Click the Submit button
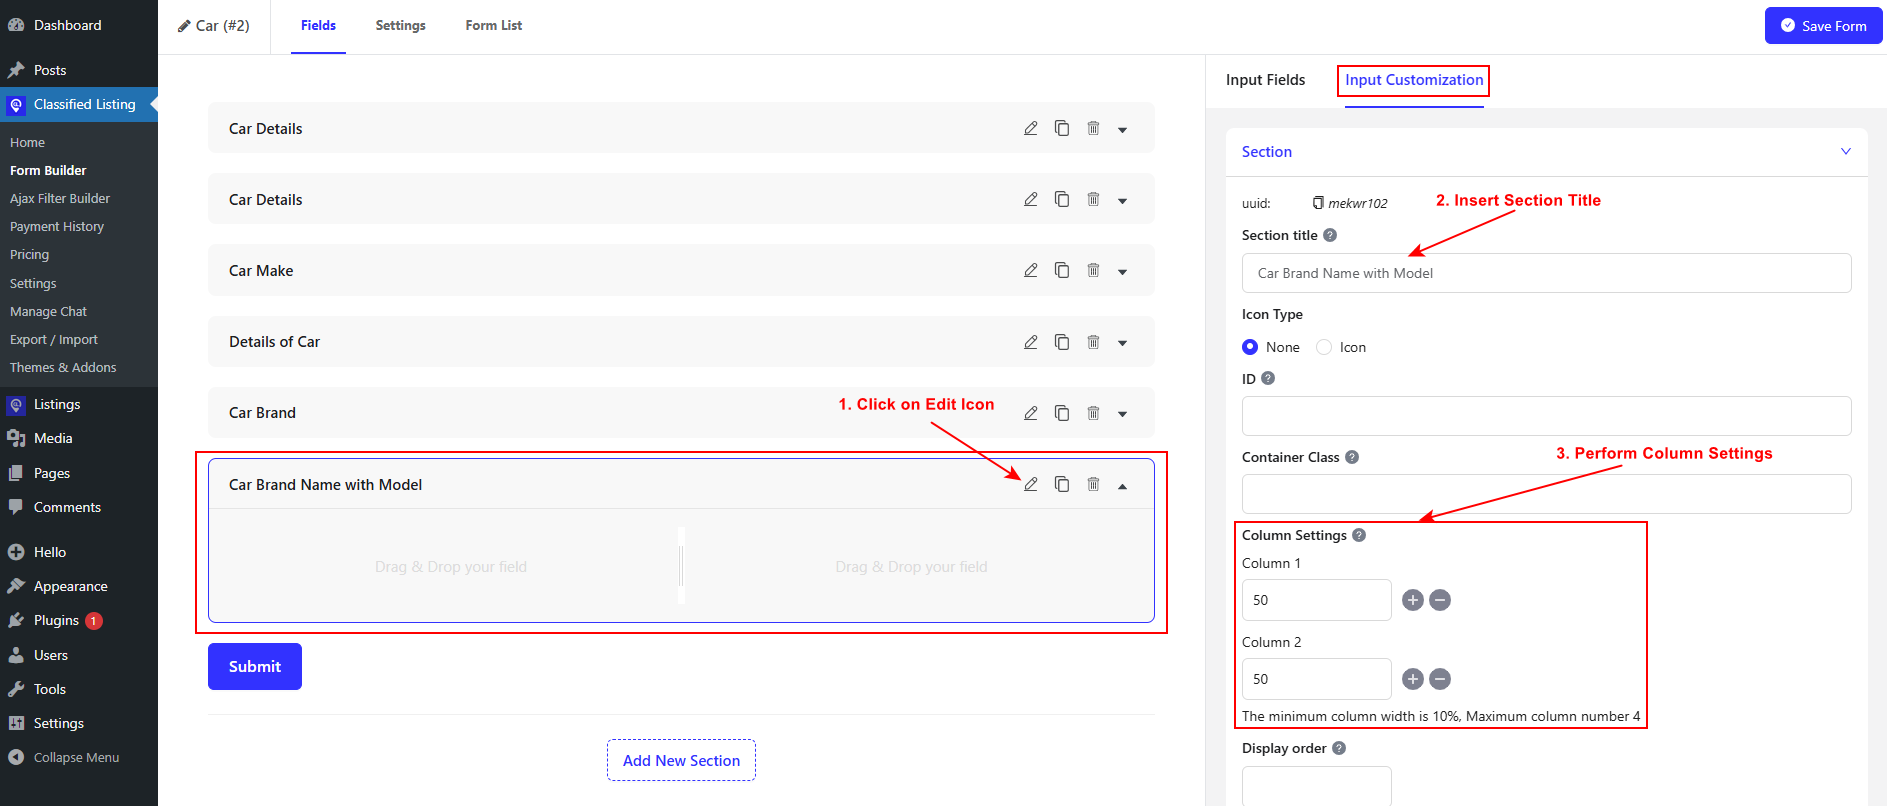This screenshot has height=806, width=1887. tap(255, 666)
